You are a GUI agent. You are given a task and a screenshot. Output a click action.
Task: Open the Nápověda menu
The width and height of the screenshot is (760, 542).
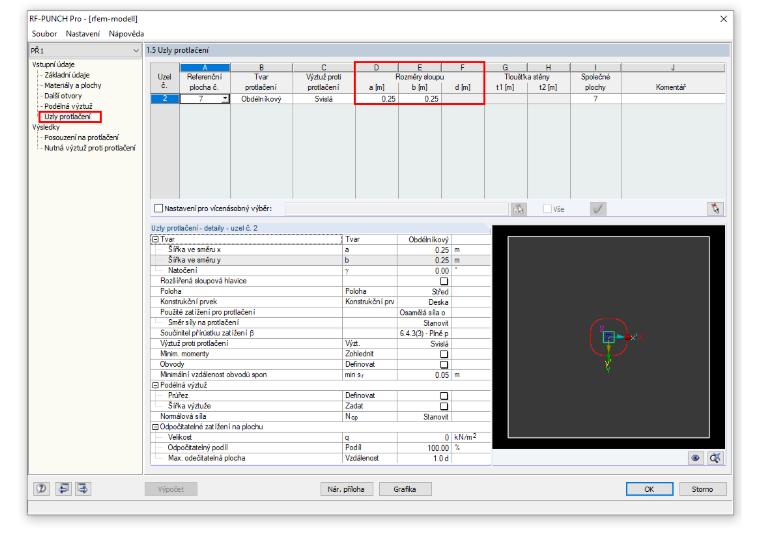[x=126, y=34]
